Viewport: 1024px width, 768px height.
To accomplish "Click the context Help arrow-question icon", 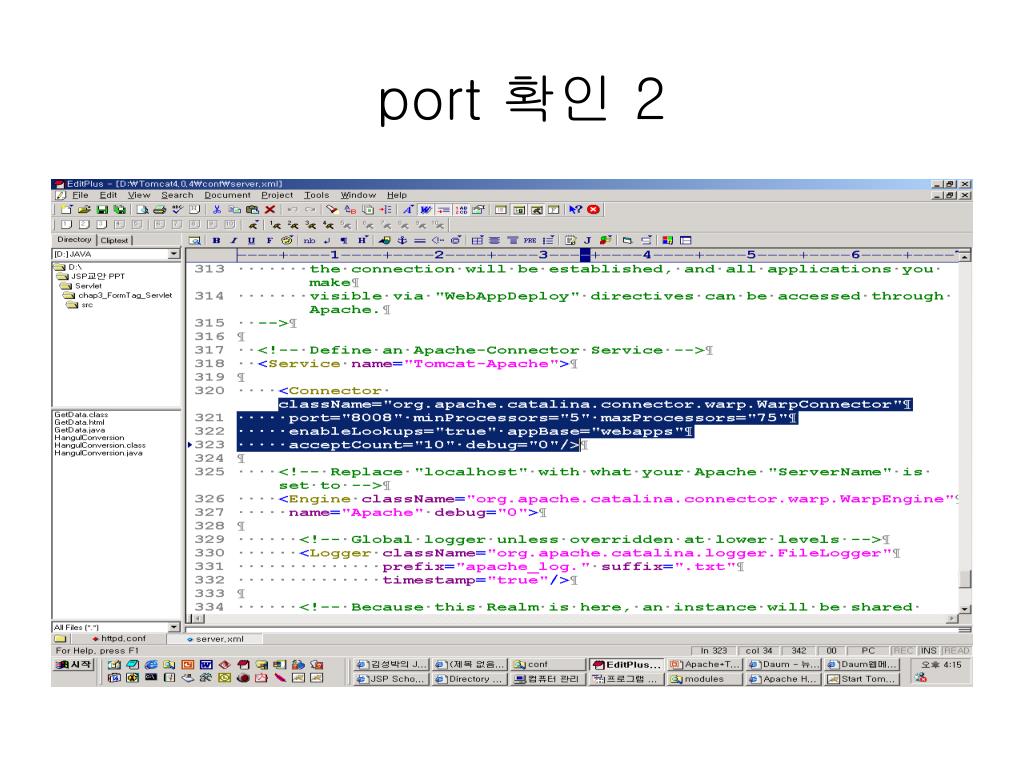I will (575, 210).
